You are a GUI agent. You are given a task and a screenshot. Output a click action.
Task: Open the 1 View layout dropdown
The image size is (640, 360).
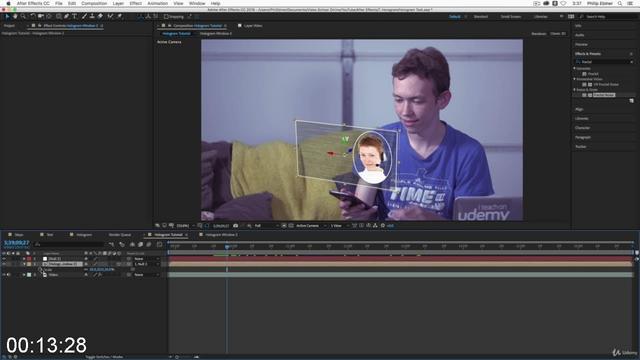click(339, 226)
